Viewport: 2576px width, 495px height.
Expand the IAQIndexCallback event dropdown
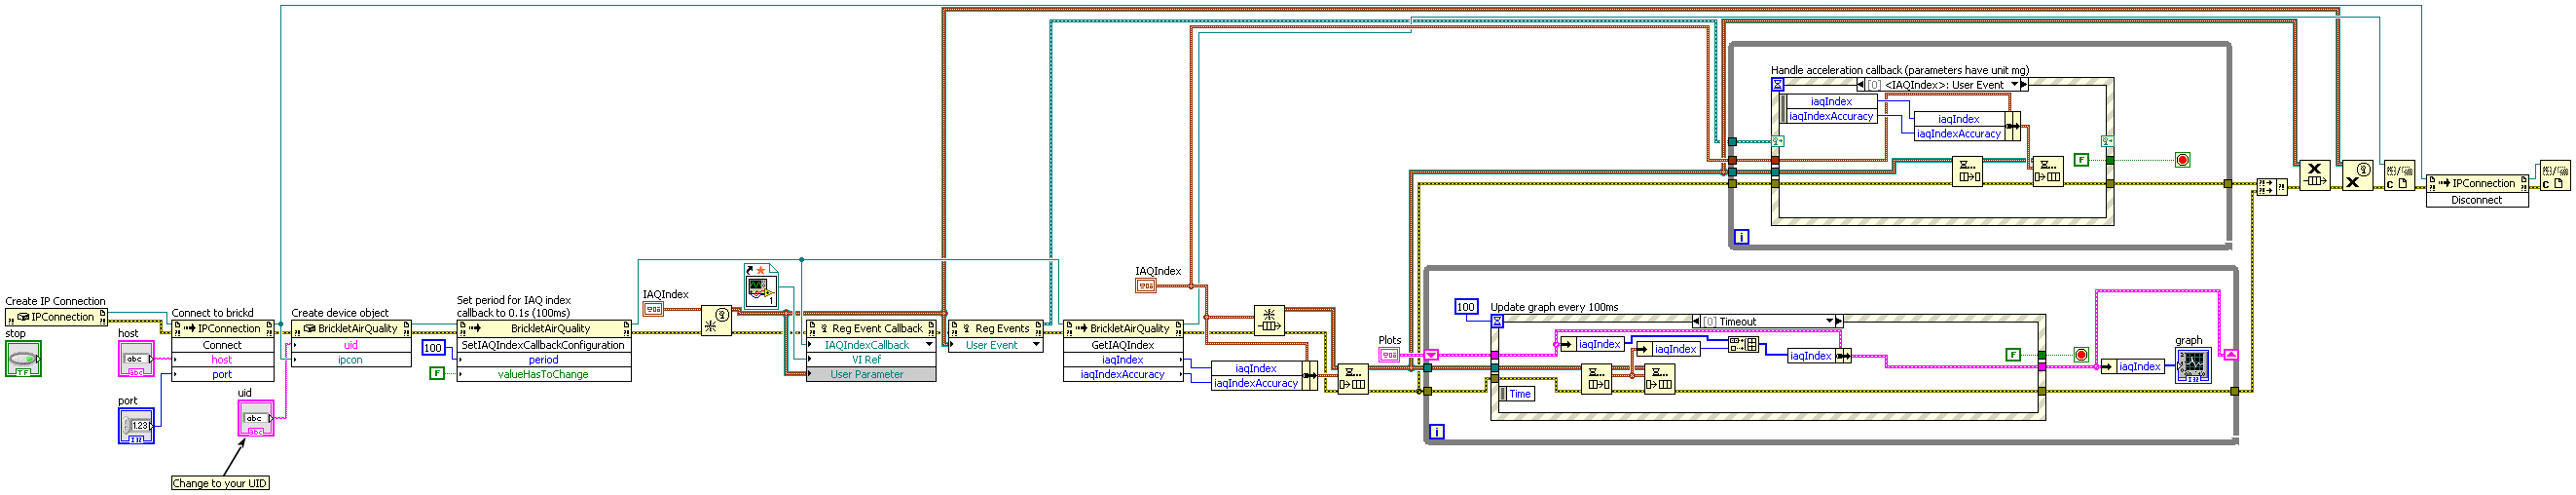(x=929, y=344)
